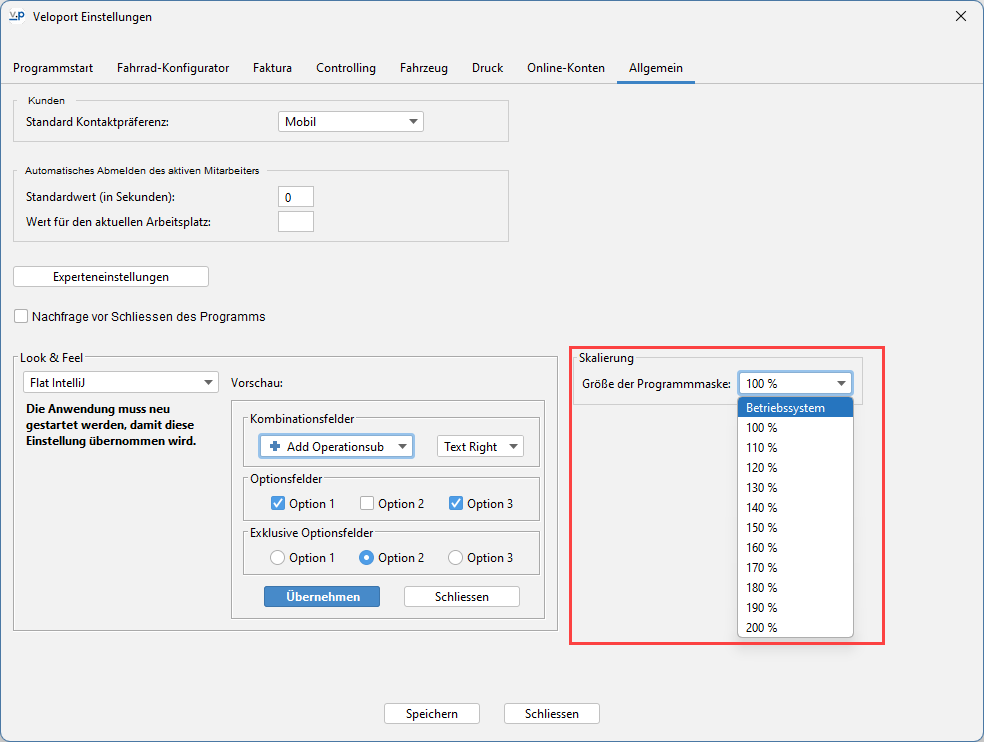The image size is (984, 742).
Task: Open the Text Right dropdown
Action: click(480, 446)
